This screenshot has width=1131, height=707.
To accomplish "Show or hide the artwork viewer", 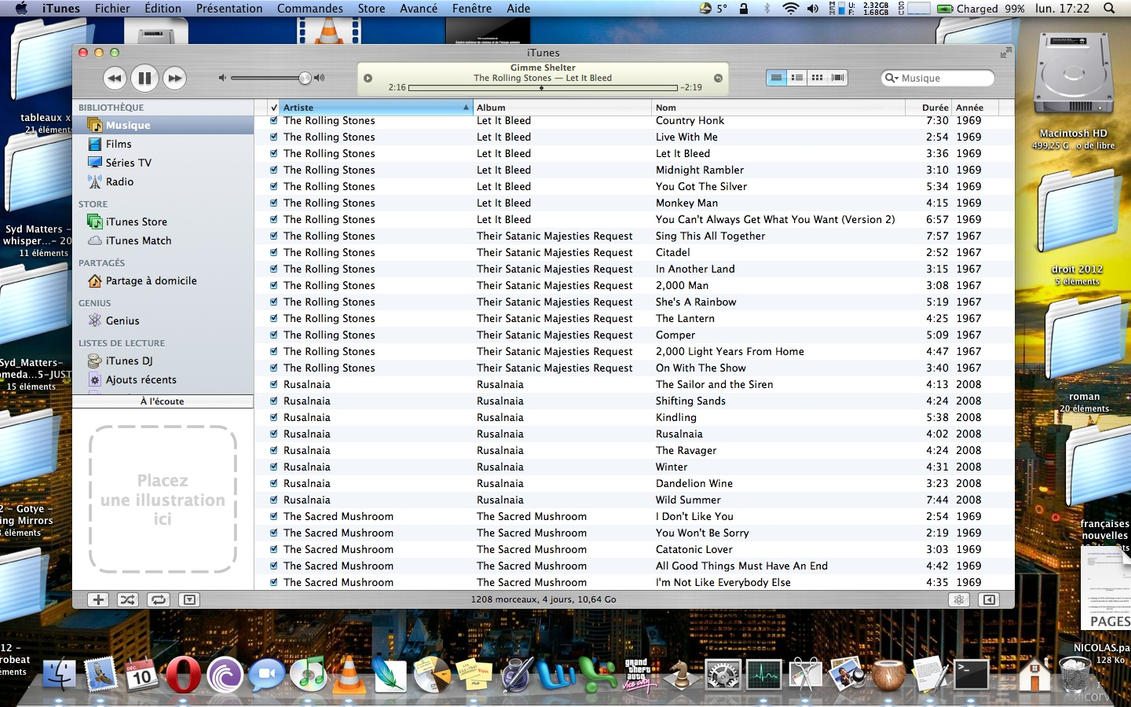I will coord(189,600).
